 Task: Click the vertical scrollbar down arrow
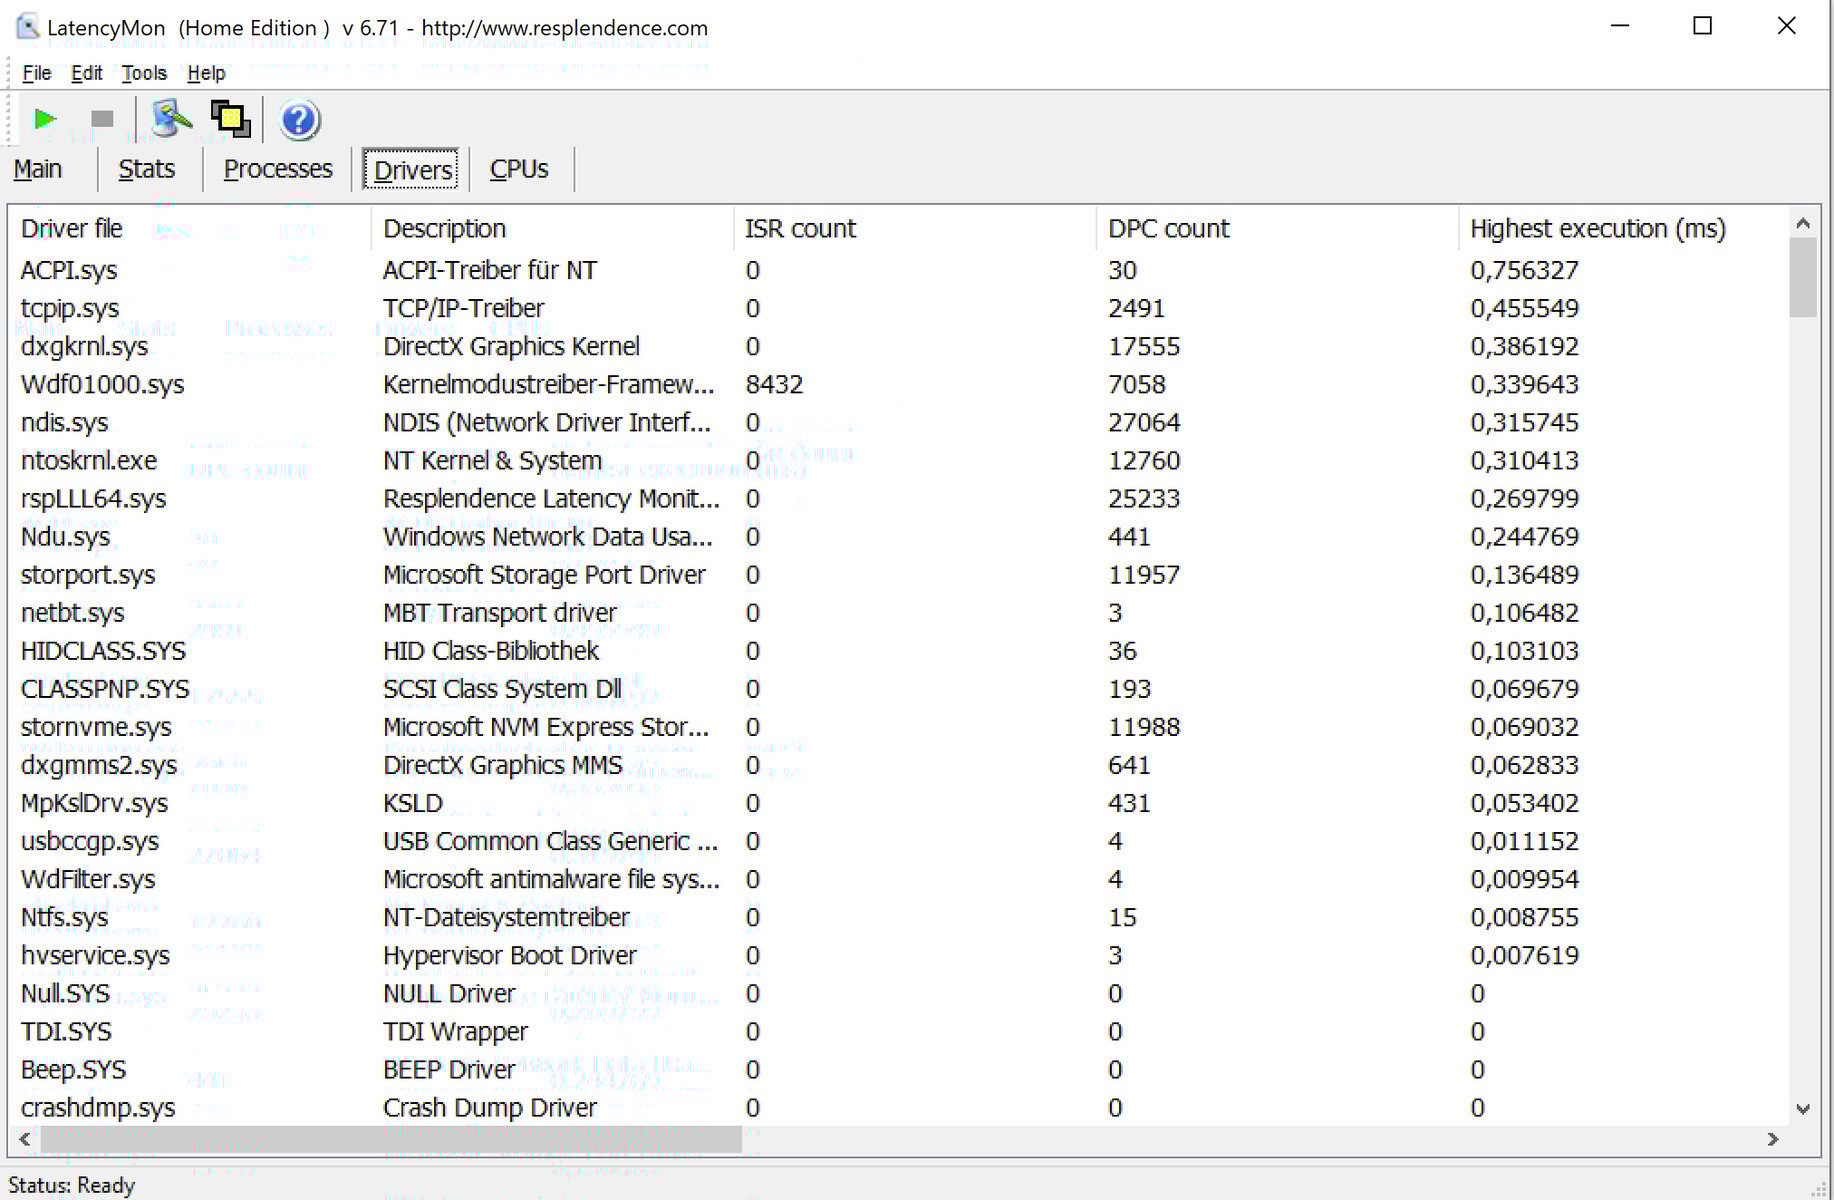tap(1803, 1108)
